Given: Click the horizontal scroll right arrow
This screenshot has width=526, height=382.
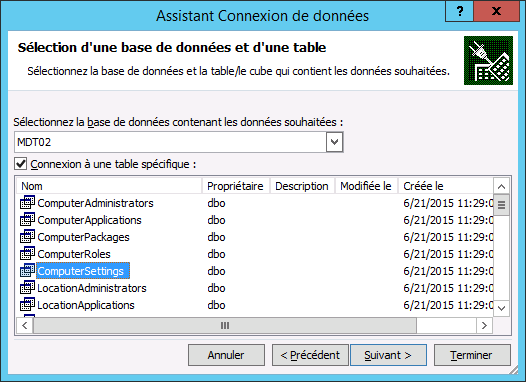Looking at the screenshot, I should pyautogui.click(x=484, y=325).
